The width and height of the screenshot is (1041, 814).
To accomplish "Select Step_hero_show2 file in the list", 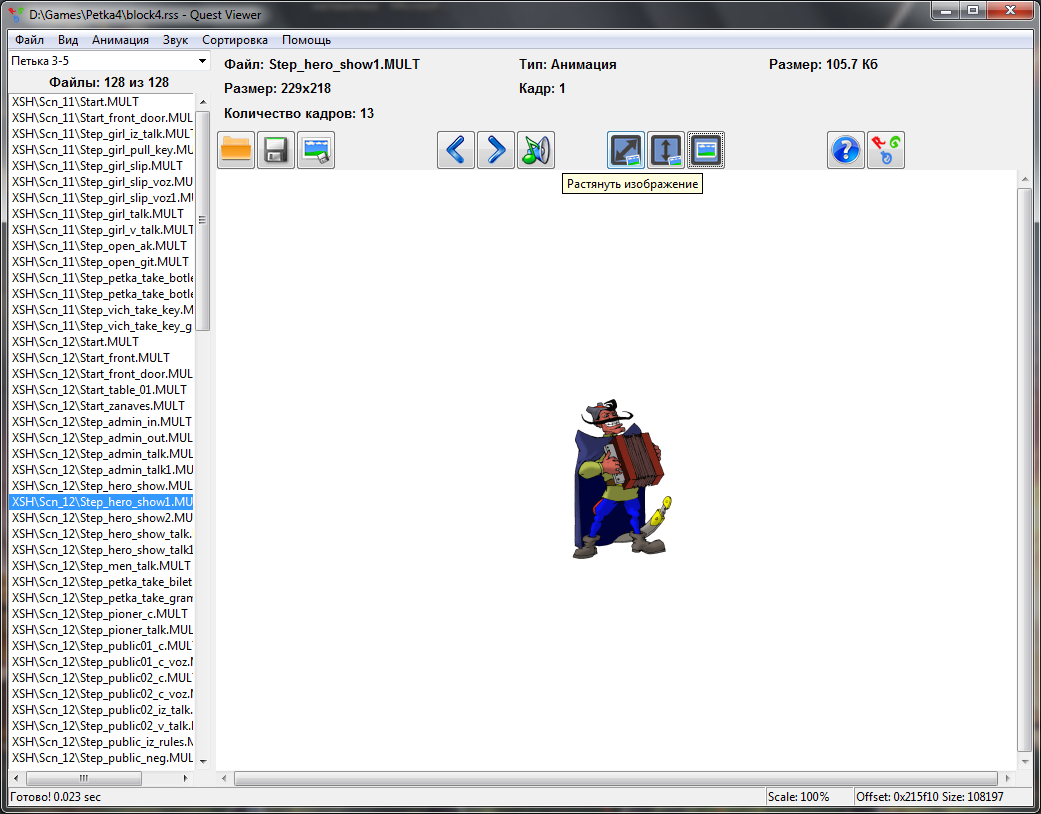I will [102, 518].
